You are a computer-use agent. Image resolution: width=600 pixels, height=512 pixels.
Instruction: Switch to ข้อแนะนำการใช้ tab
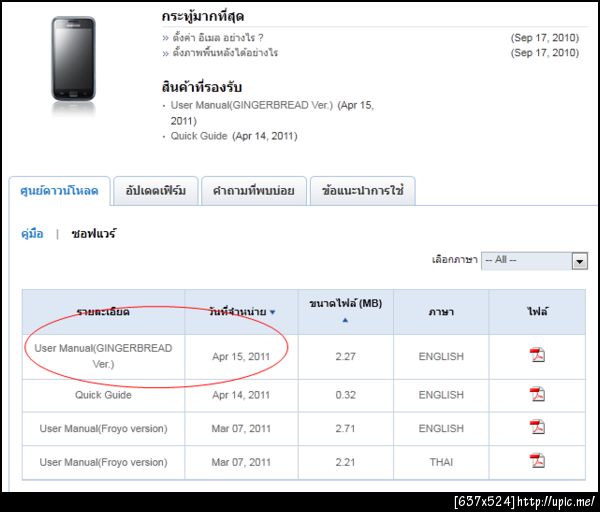point(363,191)
